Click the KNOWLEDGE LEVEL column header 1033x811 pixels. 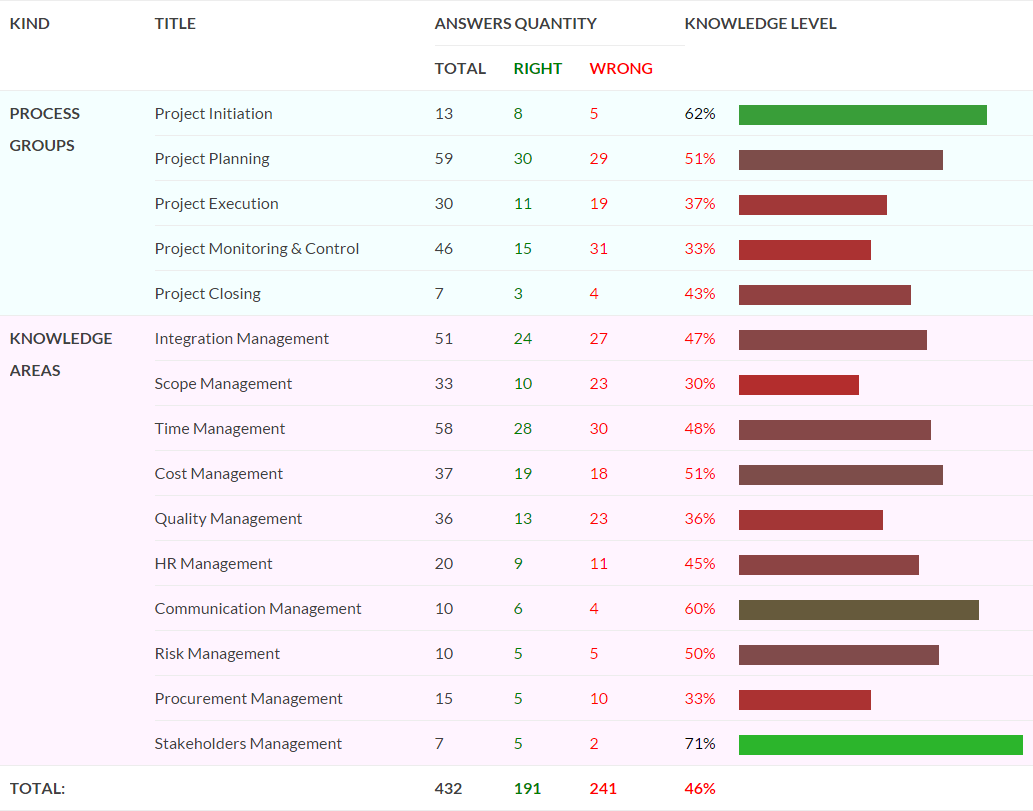(760, 24)
